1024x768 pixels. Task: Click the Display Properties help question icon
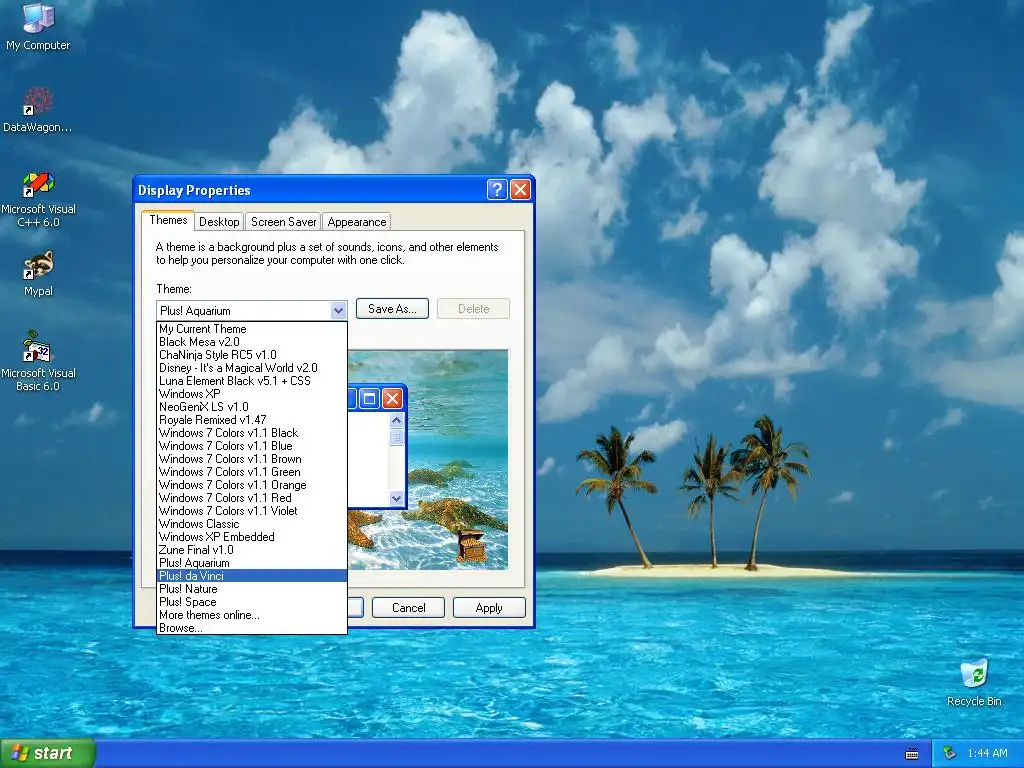[x=497, y=189]
